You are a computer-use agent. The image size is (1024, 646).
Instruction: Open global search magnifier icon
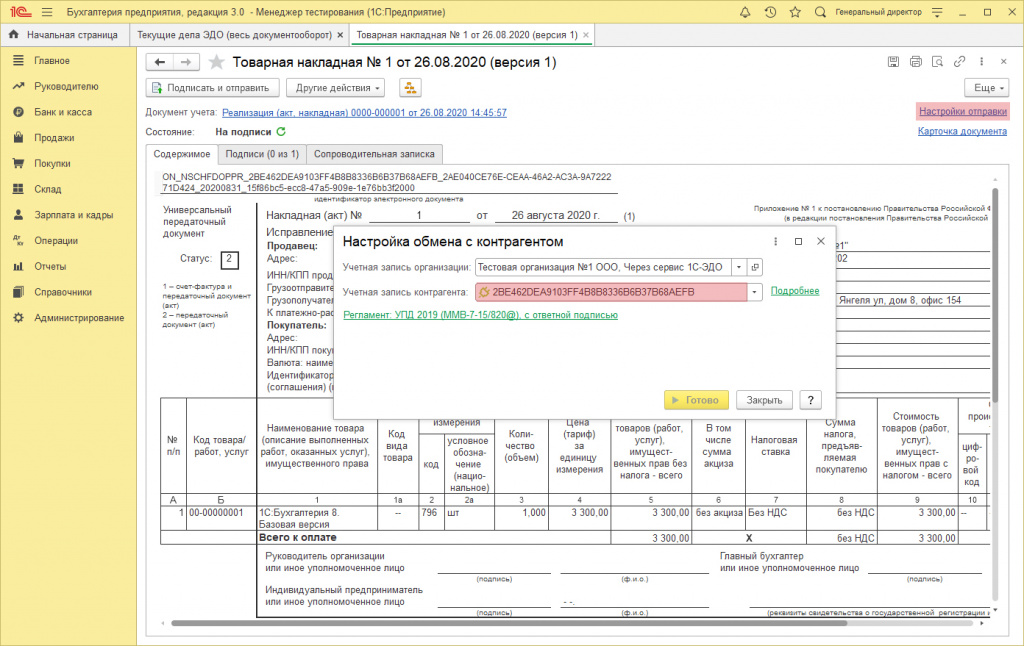pyautogui.click(x=818, y=12)
